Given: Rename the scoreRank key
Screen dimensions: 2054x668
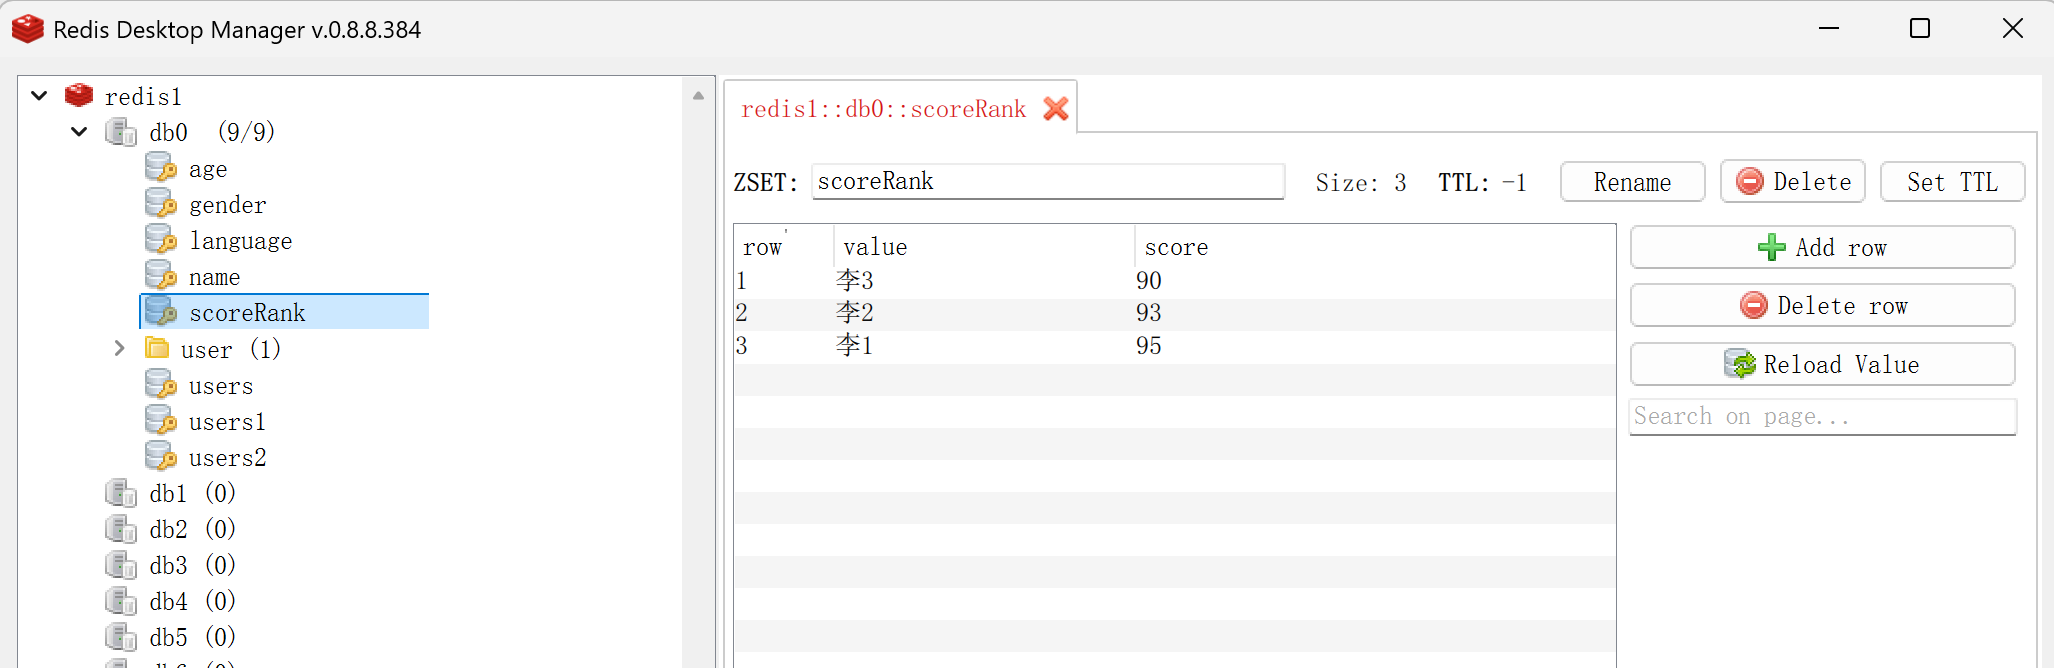Looking at the screenshot, I should [1632, 182].
